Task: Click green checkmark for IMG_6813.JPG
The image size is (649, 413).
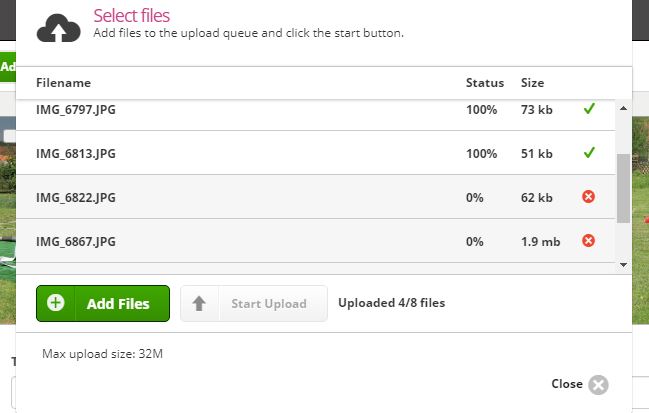Action: [589, 153]
